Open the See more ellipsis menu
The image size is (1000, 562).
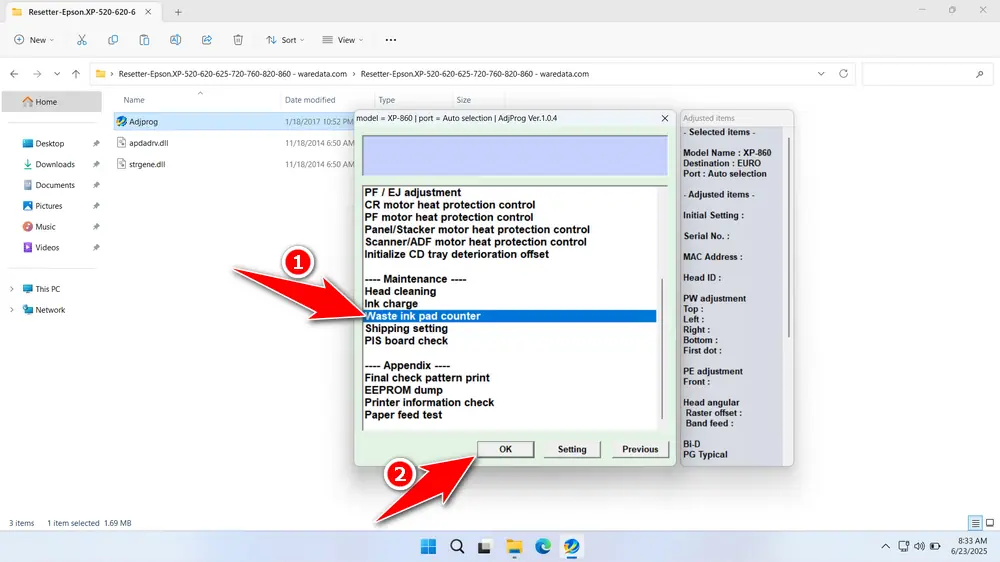[x=391, y=40]
